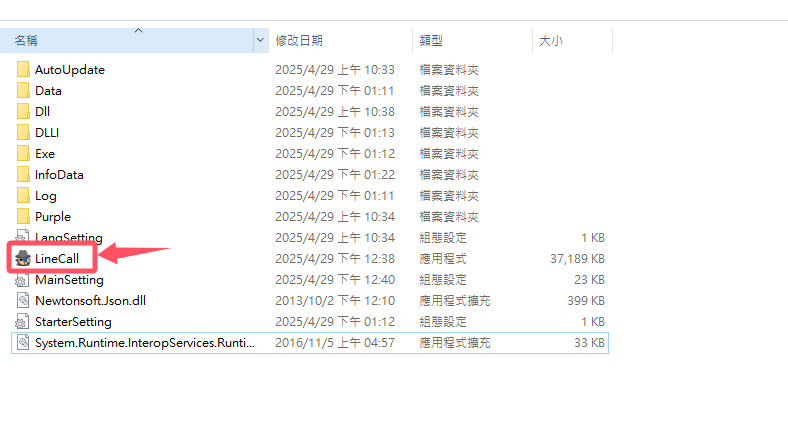Viewport: 788px width, 448px height.
Task: Select the Data folder icon
Action: point(23,91)
